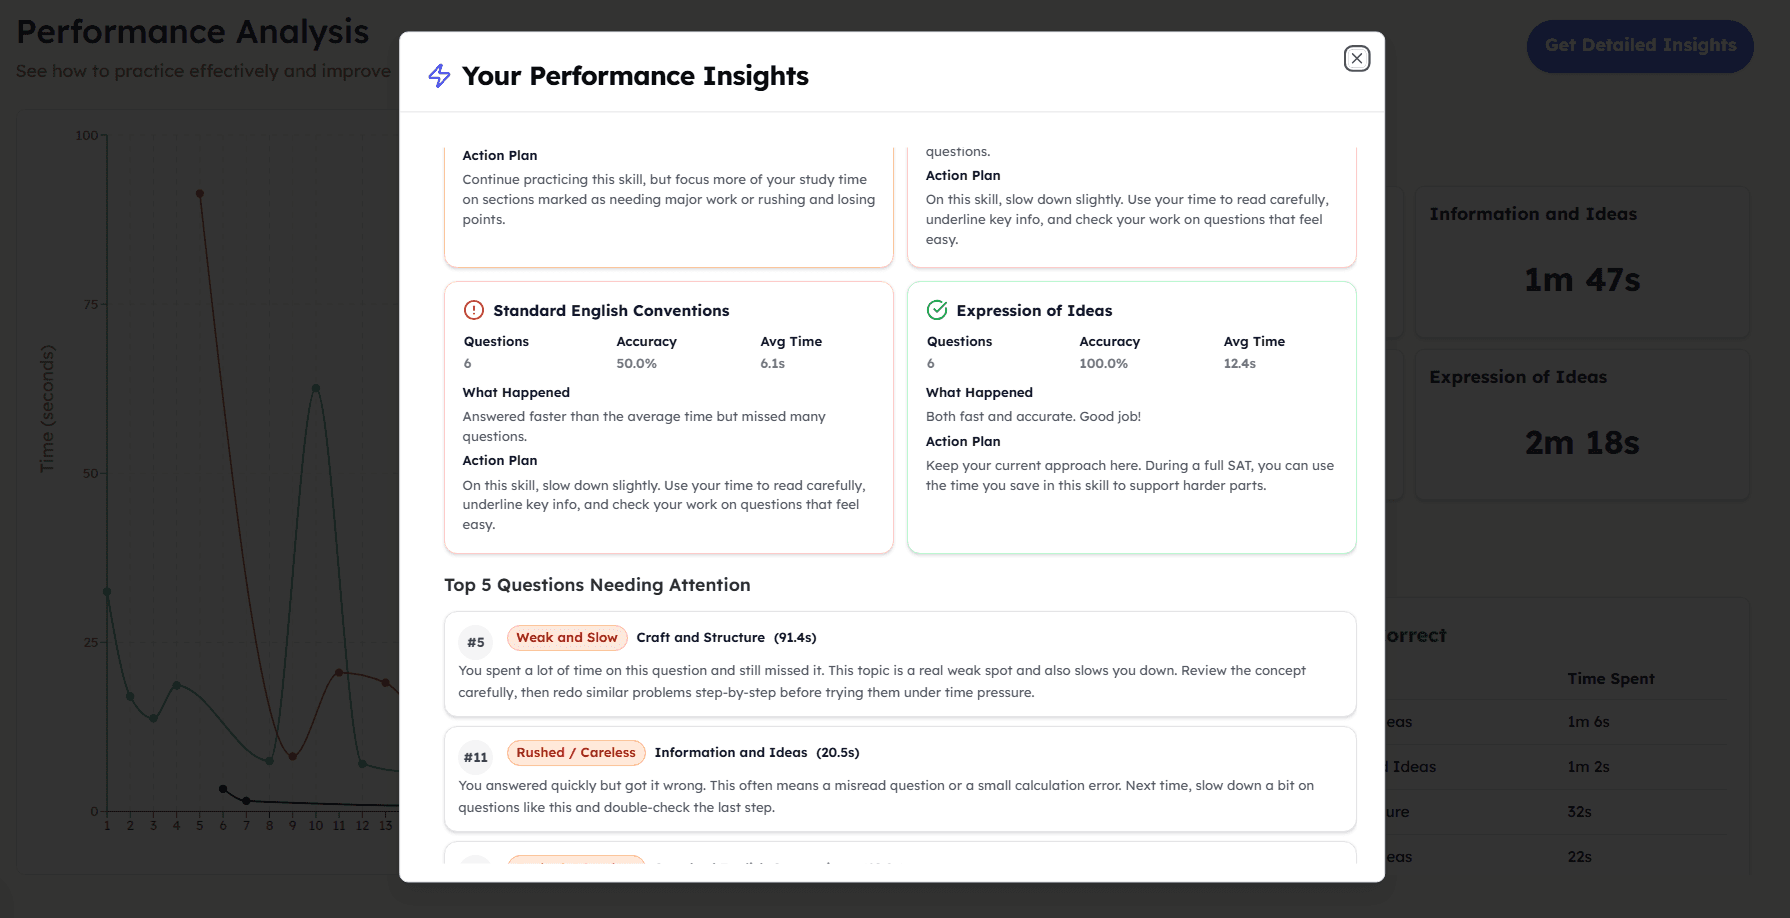Click the Top 5 Questions Needing Attention heading
1790x918 pixels.
(597, 585)
